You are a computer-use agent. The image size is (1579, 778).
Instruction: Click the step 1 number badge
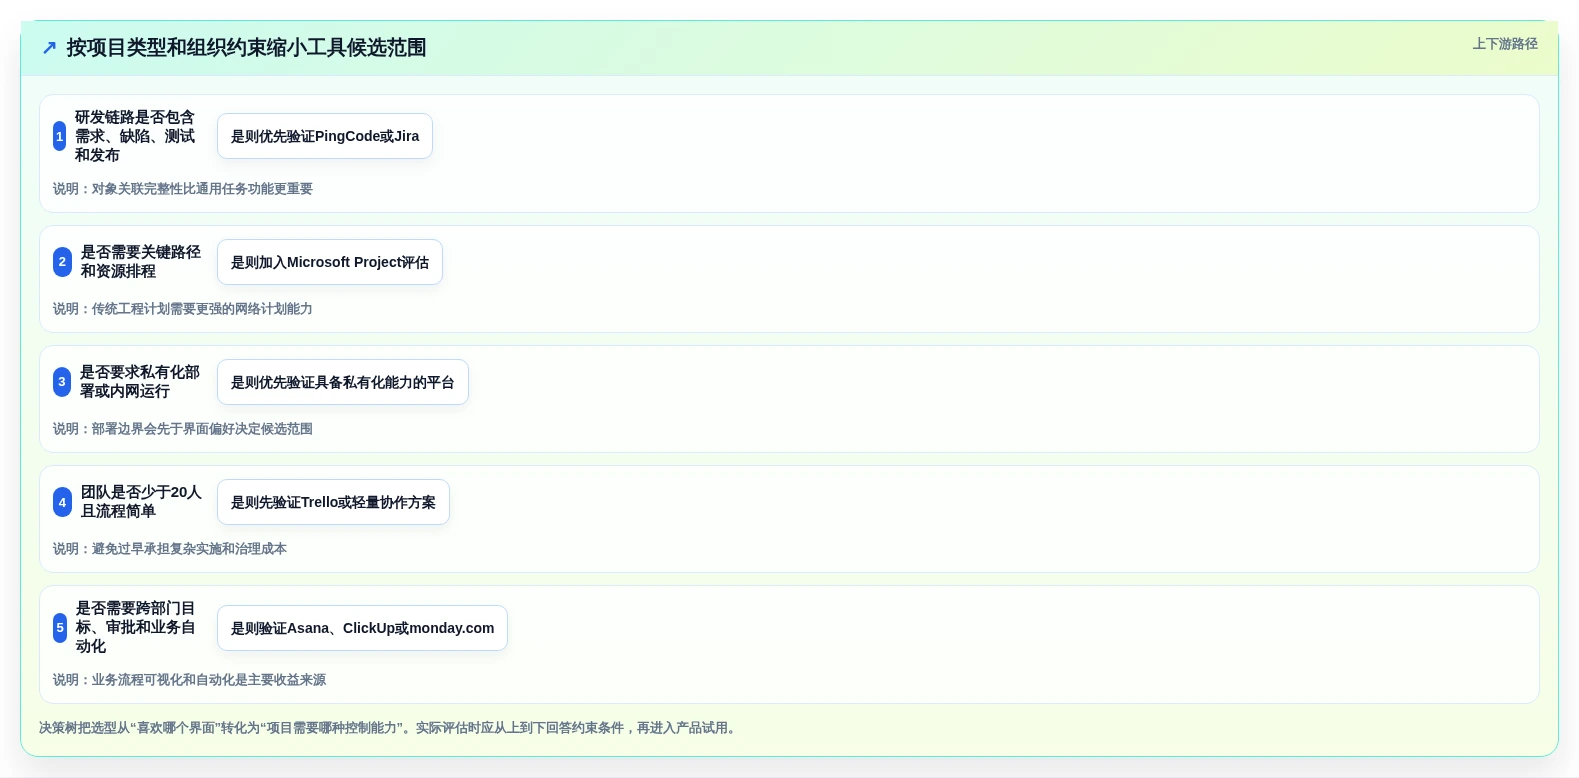tap(60, 136)
